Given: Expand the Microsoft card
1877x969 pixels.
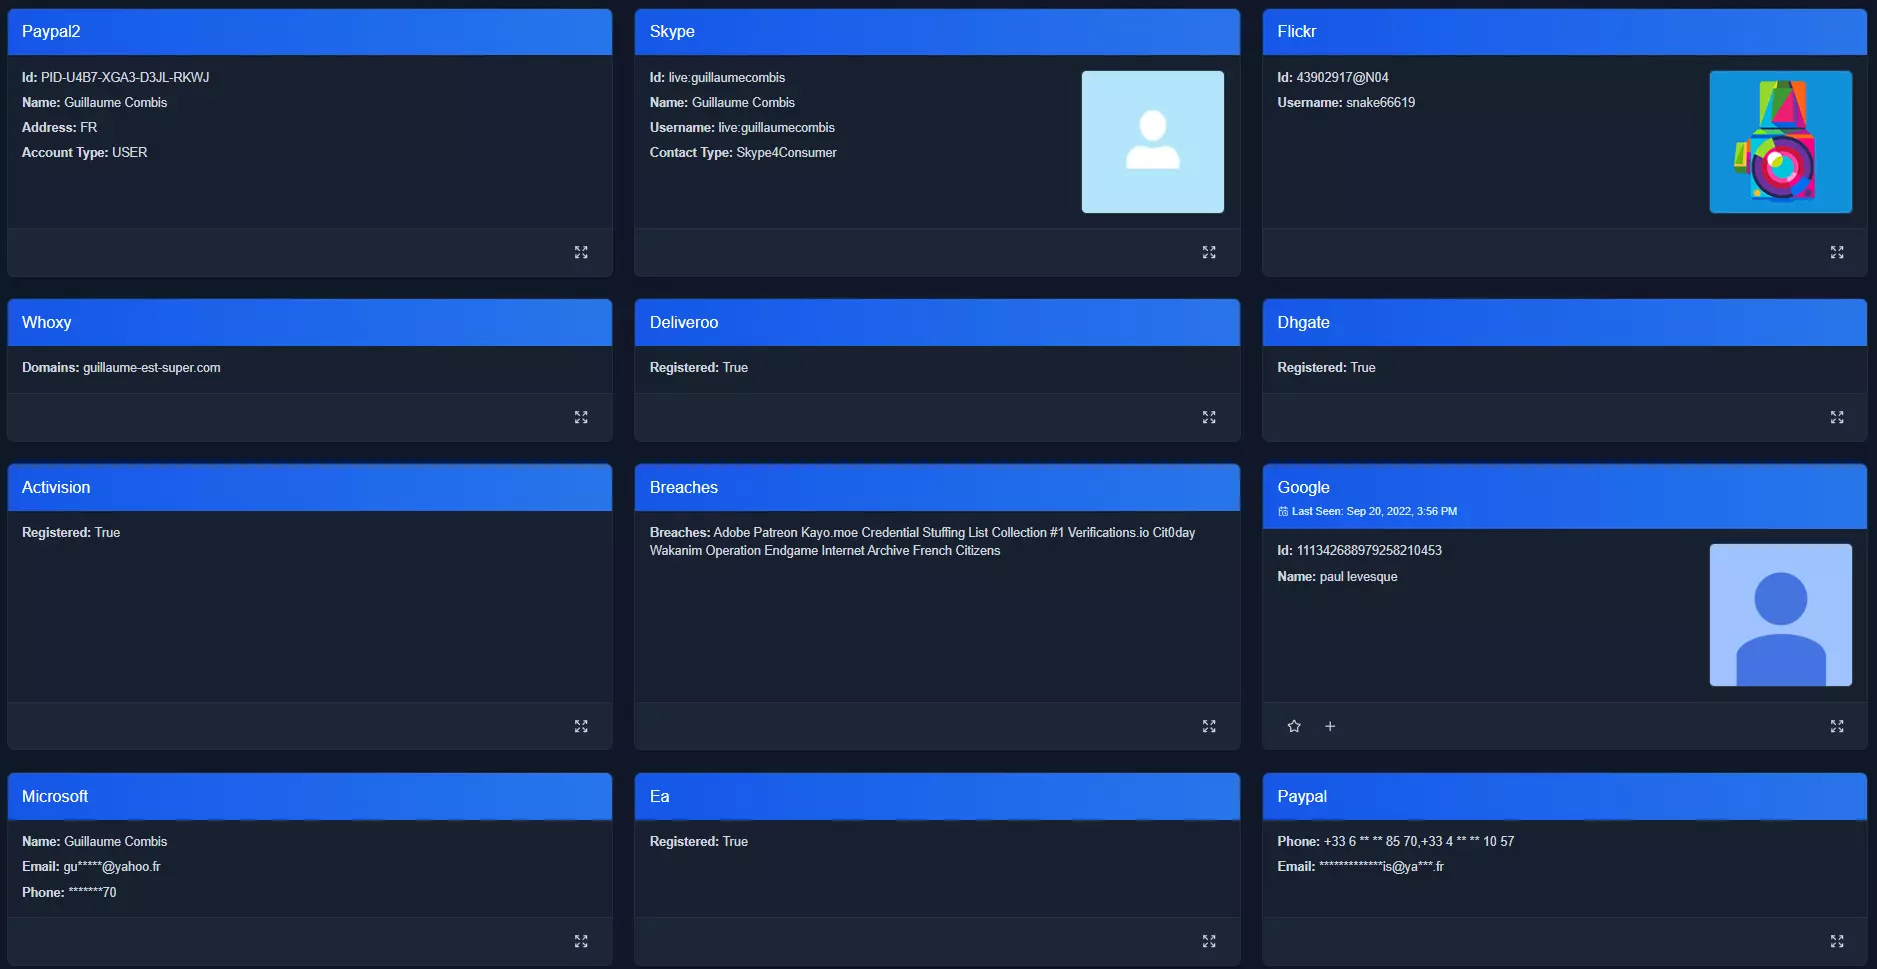Looking at the screenshot, I should pos(581,941).
